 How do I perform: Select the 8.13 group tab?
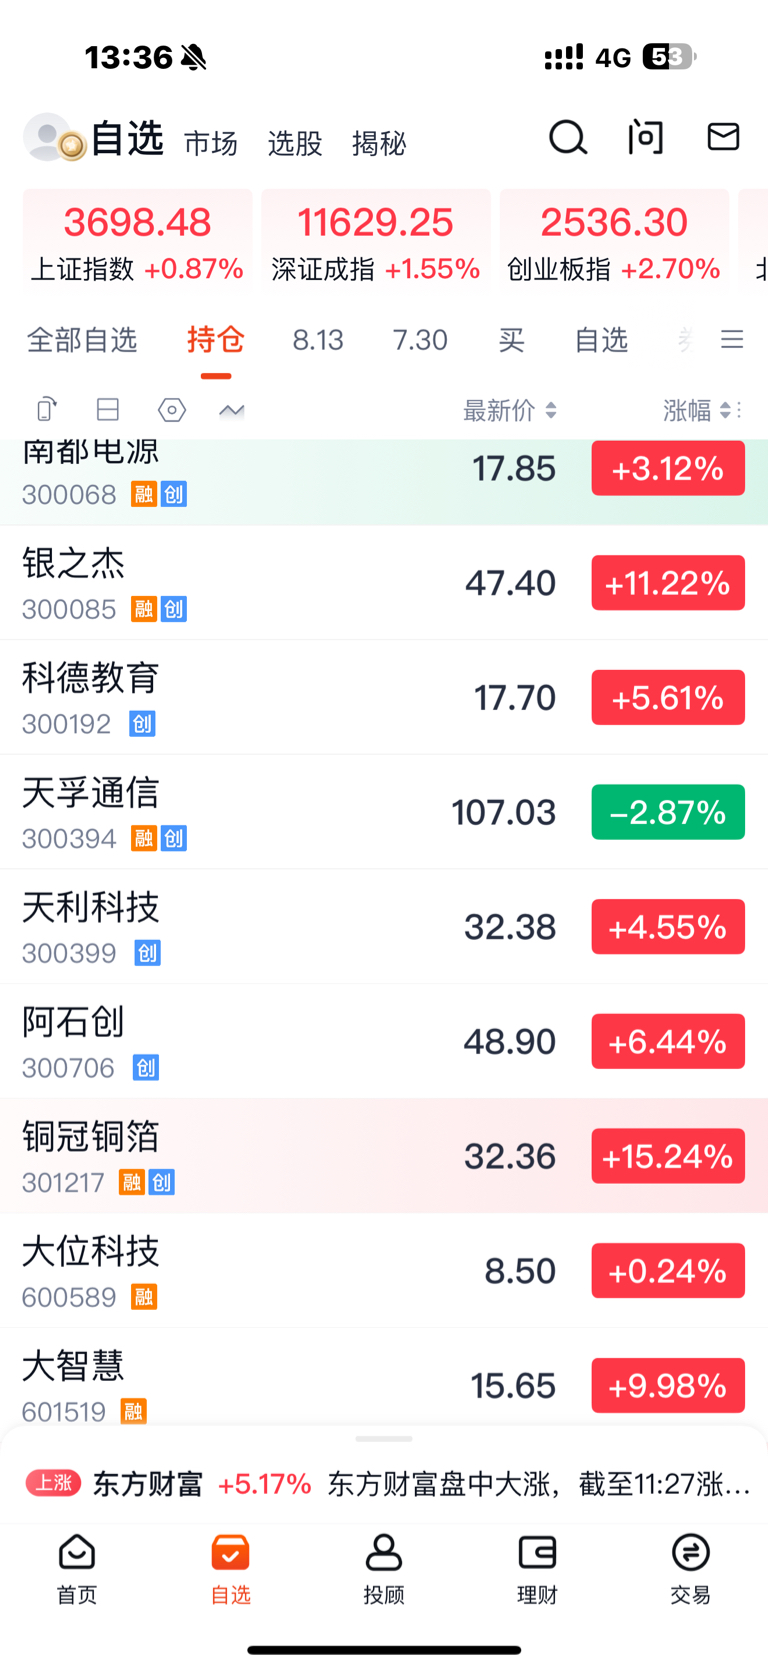(x=318, y=340)
